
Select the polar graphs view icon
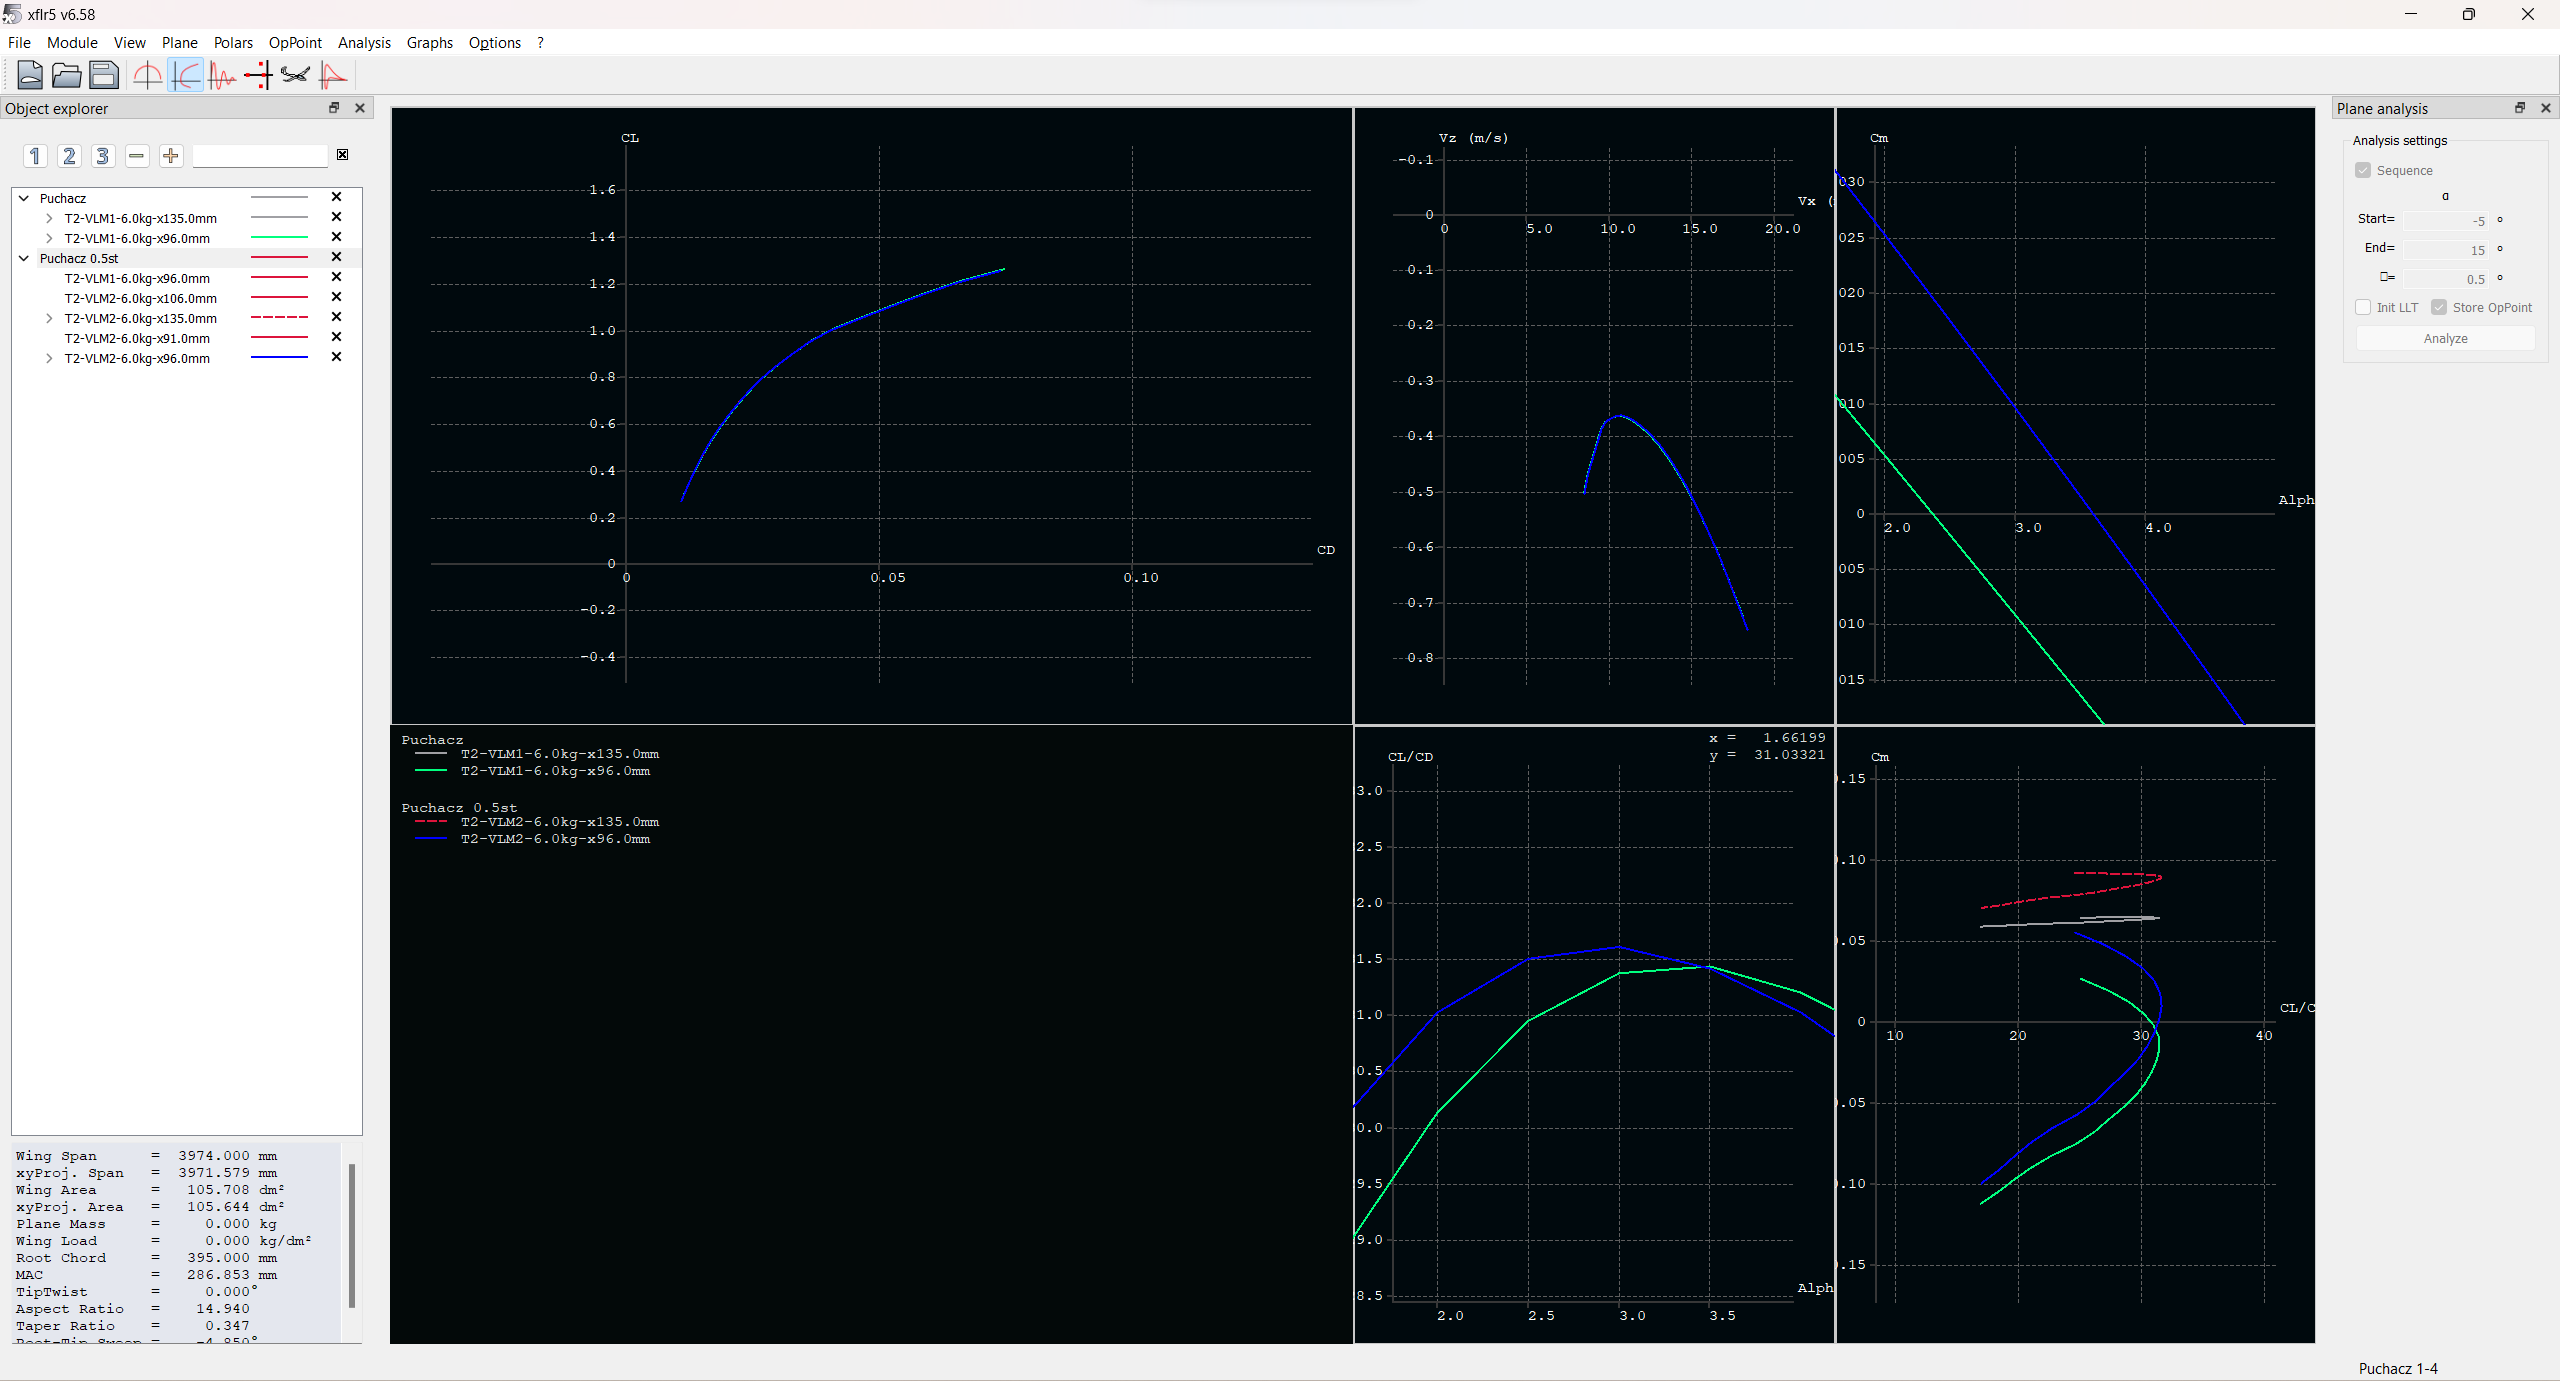click(x=186, y=75)
